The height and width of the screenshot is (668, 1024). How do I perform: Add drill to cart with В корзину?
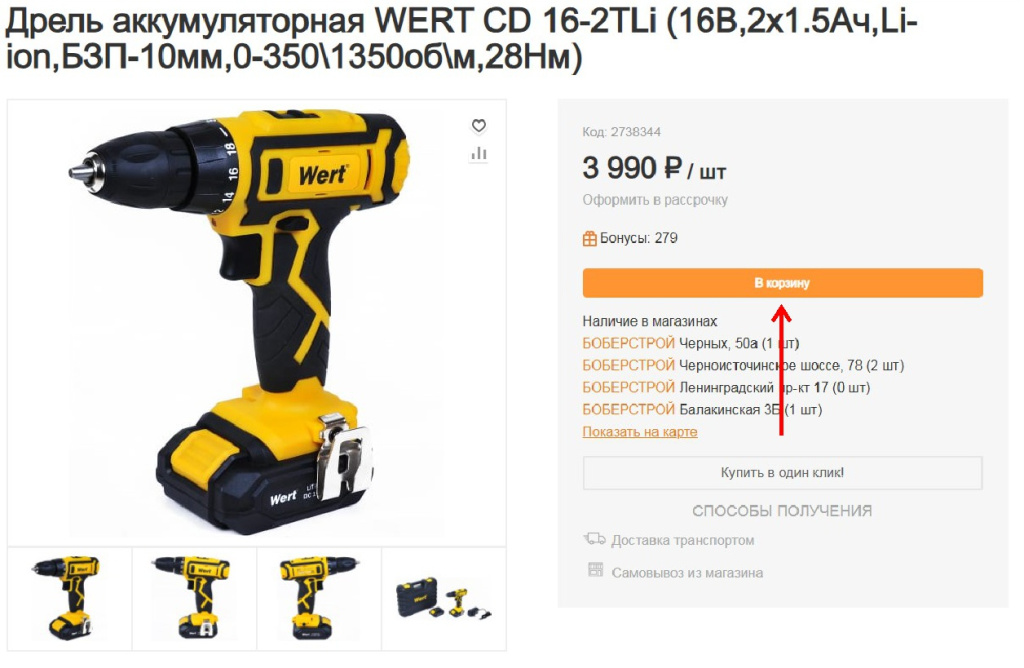click(782, 283)
